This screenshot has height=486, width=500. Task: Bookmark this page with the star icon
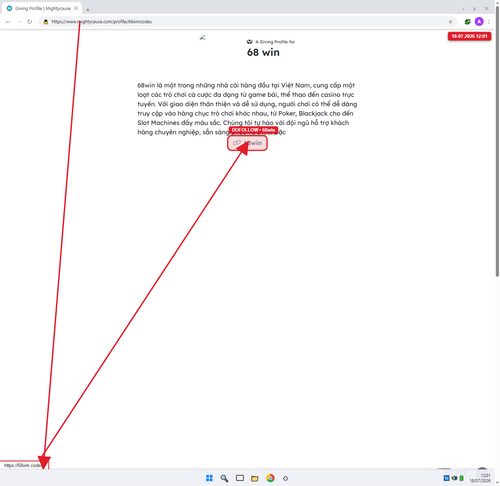point(450,22)
